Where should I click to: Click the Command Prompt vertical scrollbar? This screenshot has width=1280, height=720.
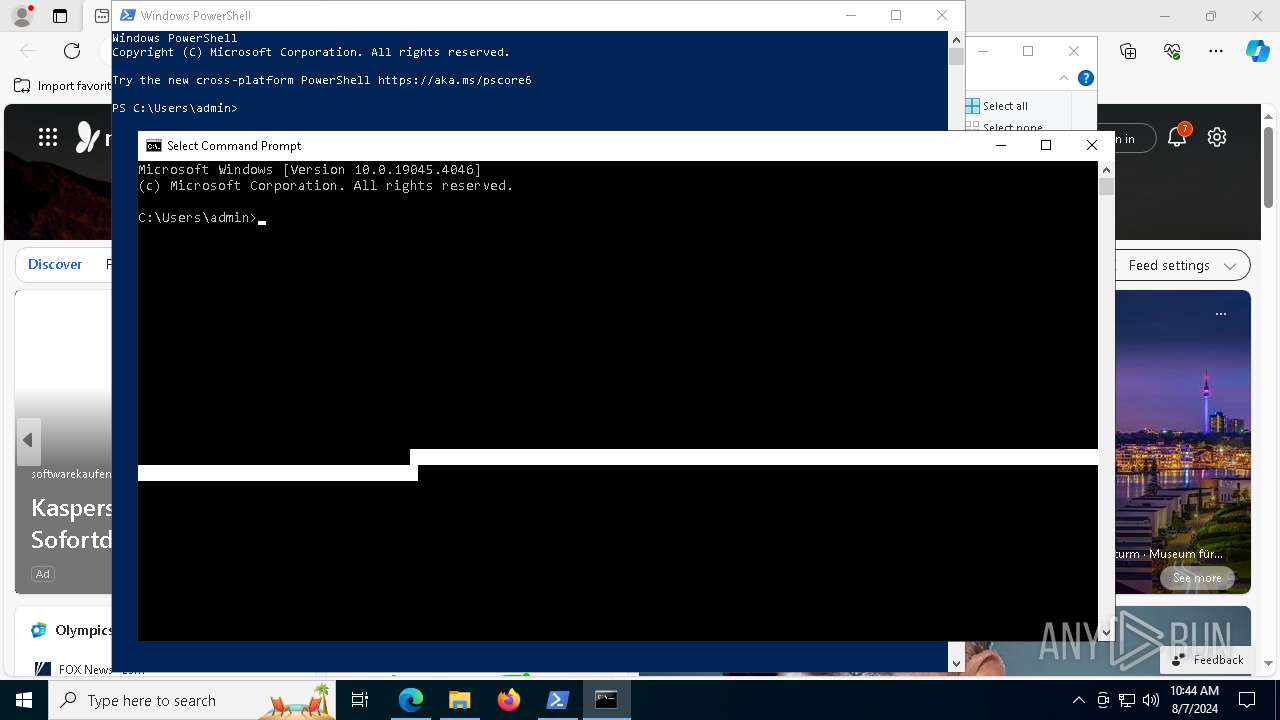pos(1106,400)
